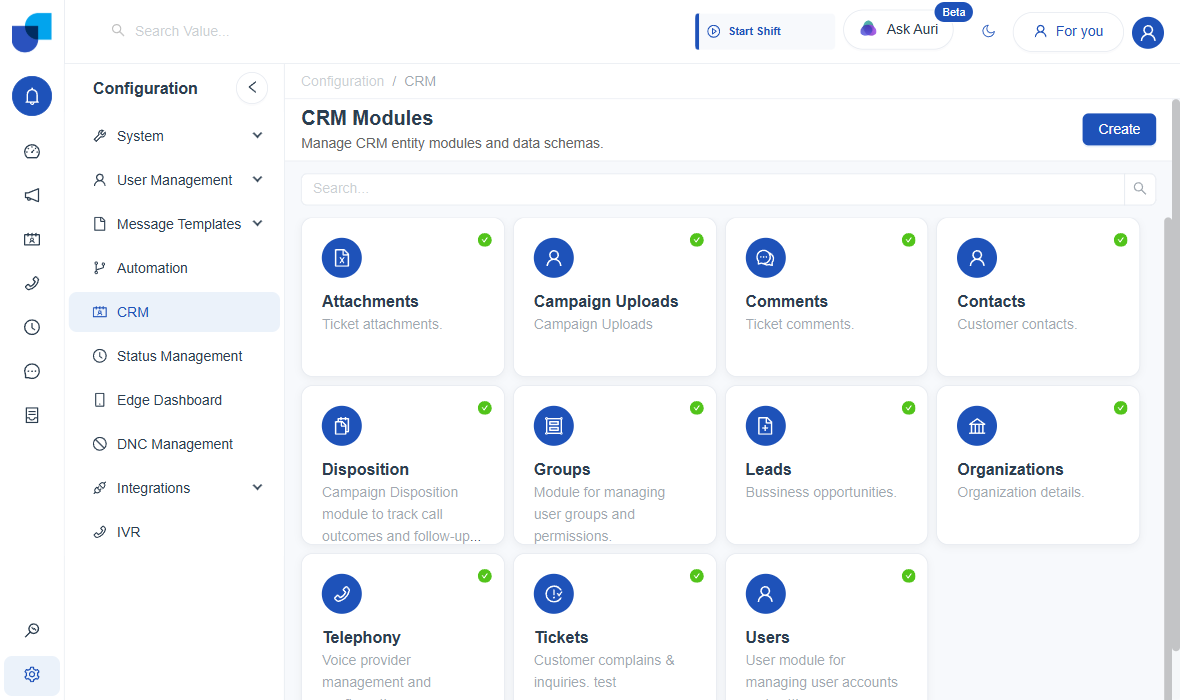
Task: Click the magnifier button beside module search
Action: (x=1139, y=189)
